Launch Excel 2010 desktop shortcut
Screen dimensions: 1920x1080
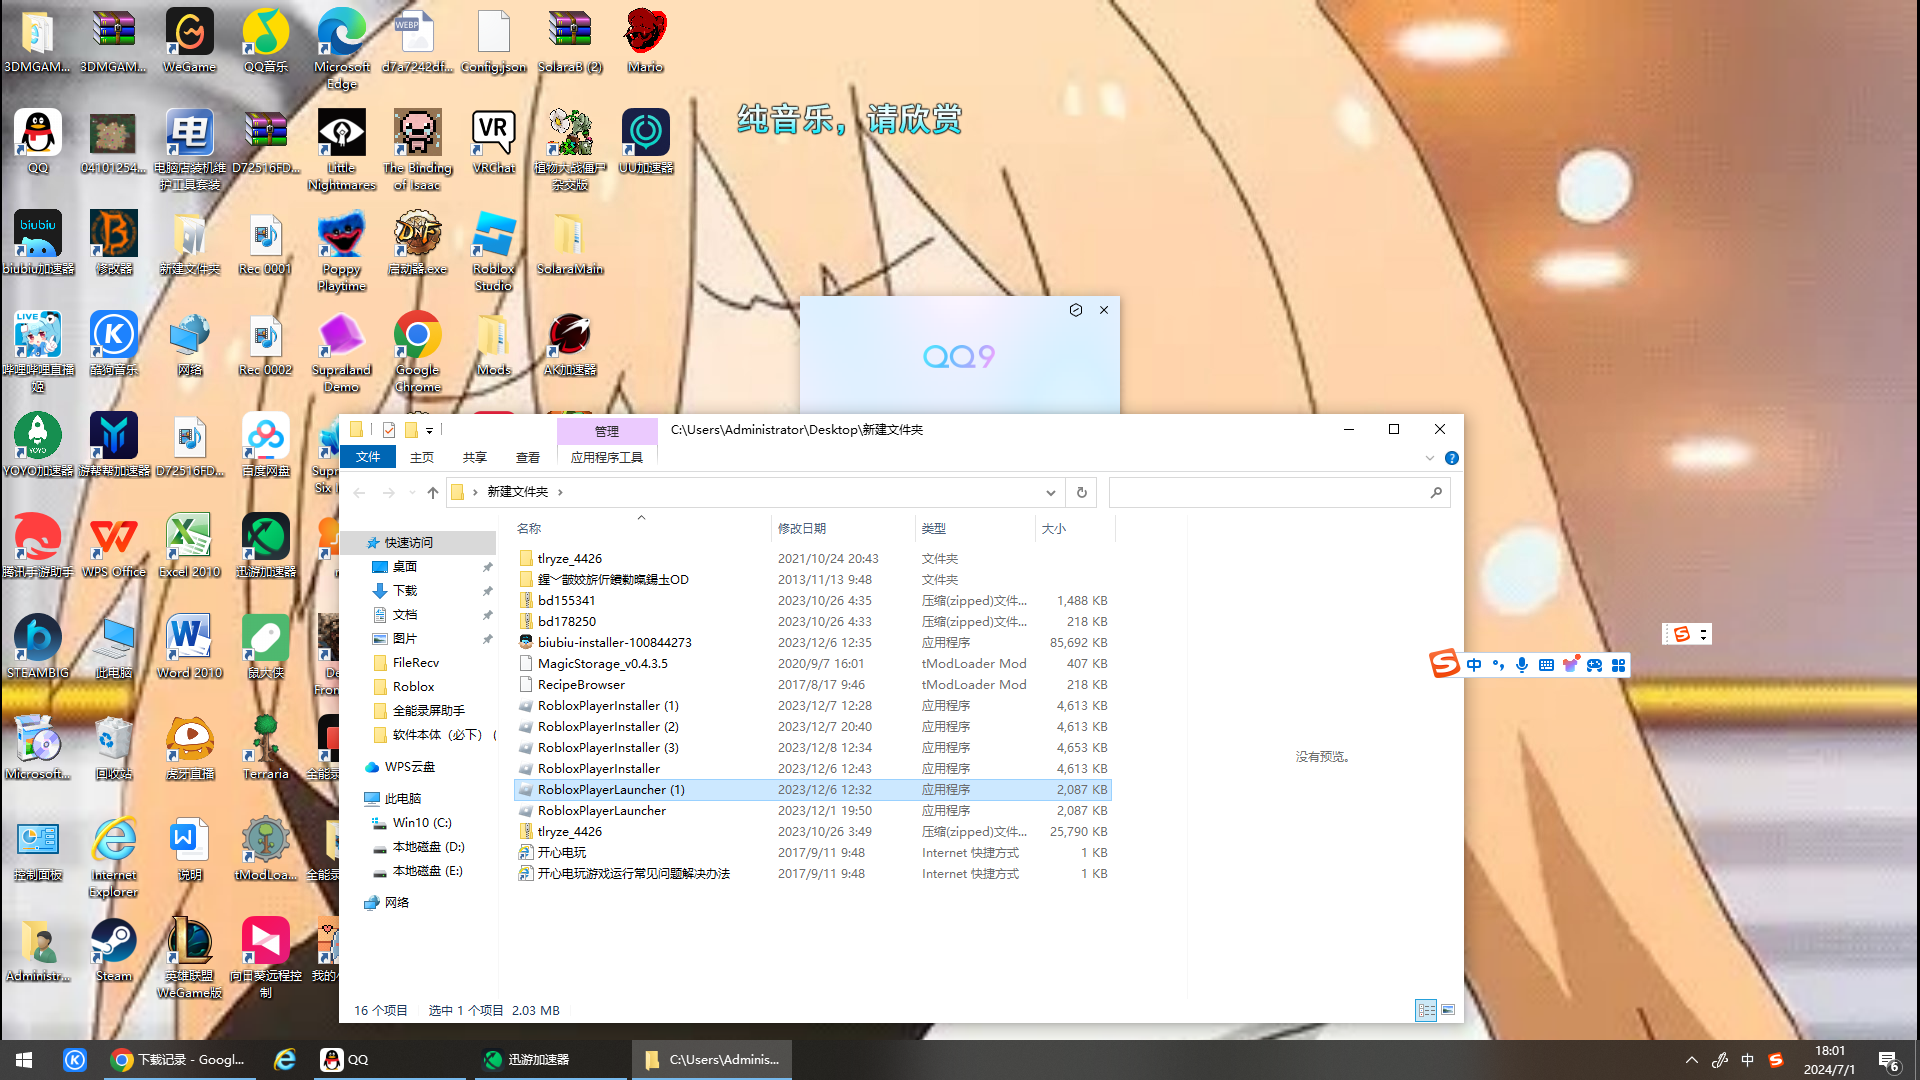pyautogui.click(x=189, y=546)
